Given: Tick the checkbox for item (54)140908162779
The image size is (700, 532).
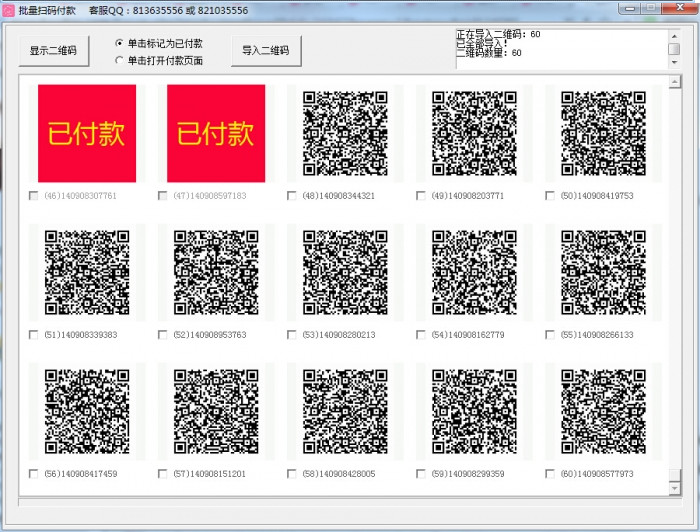Looking at the screenshot, I should pyautogui.click(x=421, y=335).
